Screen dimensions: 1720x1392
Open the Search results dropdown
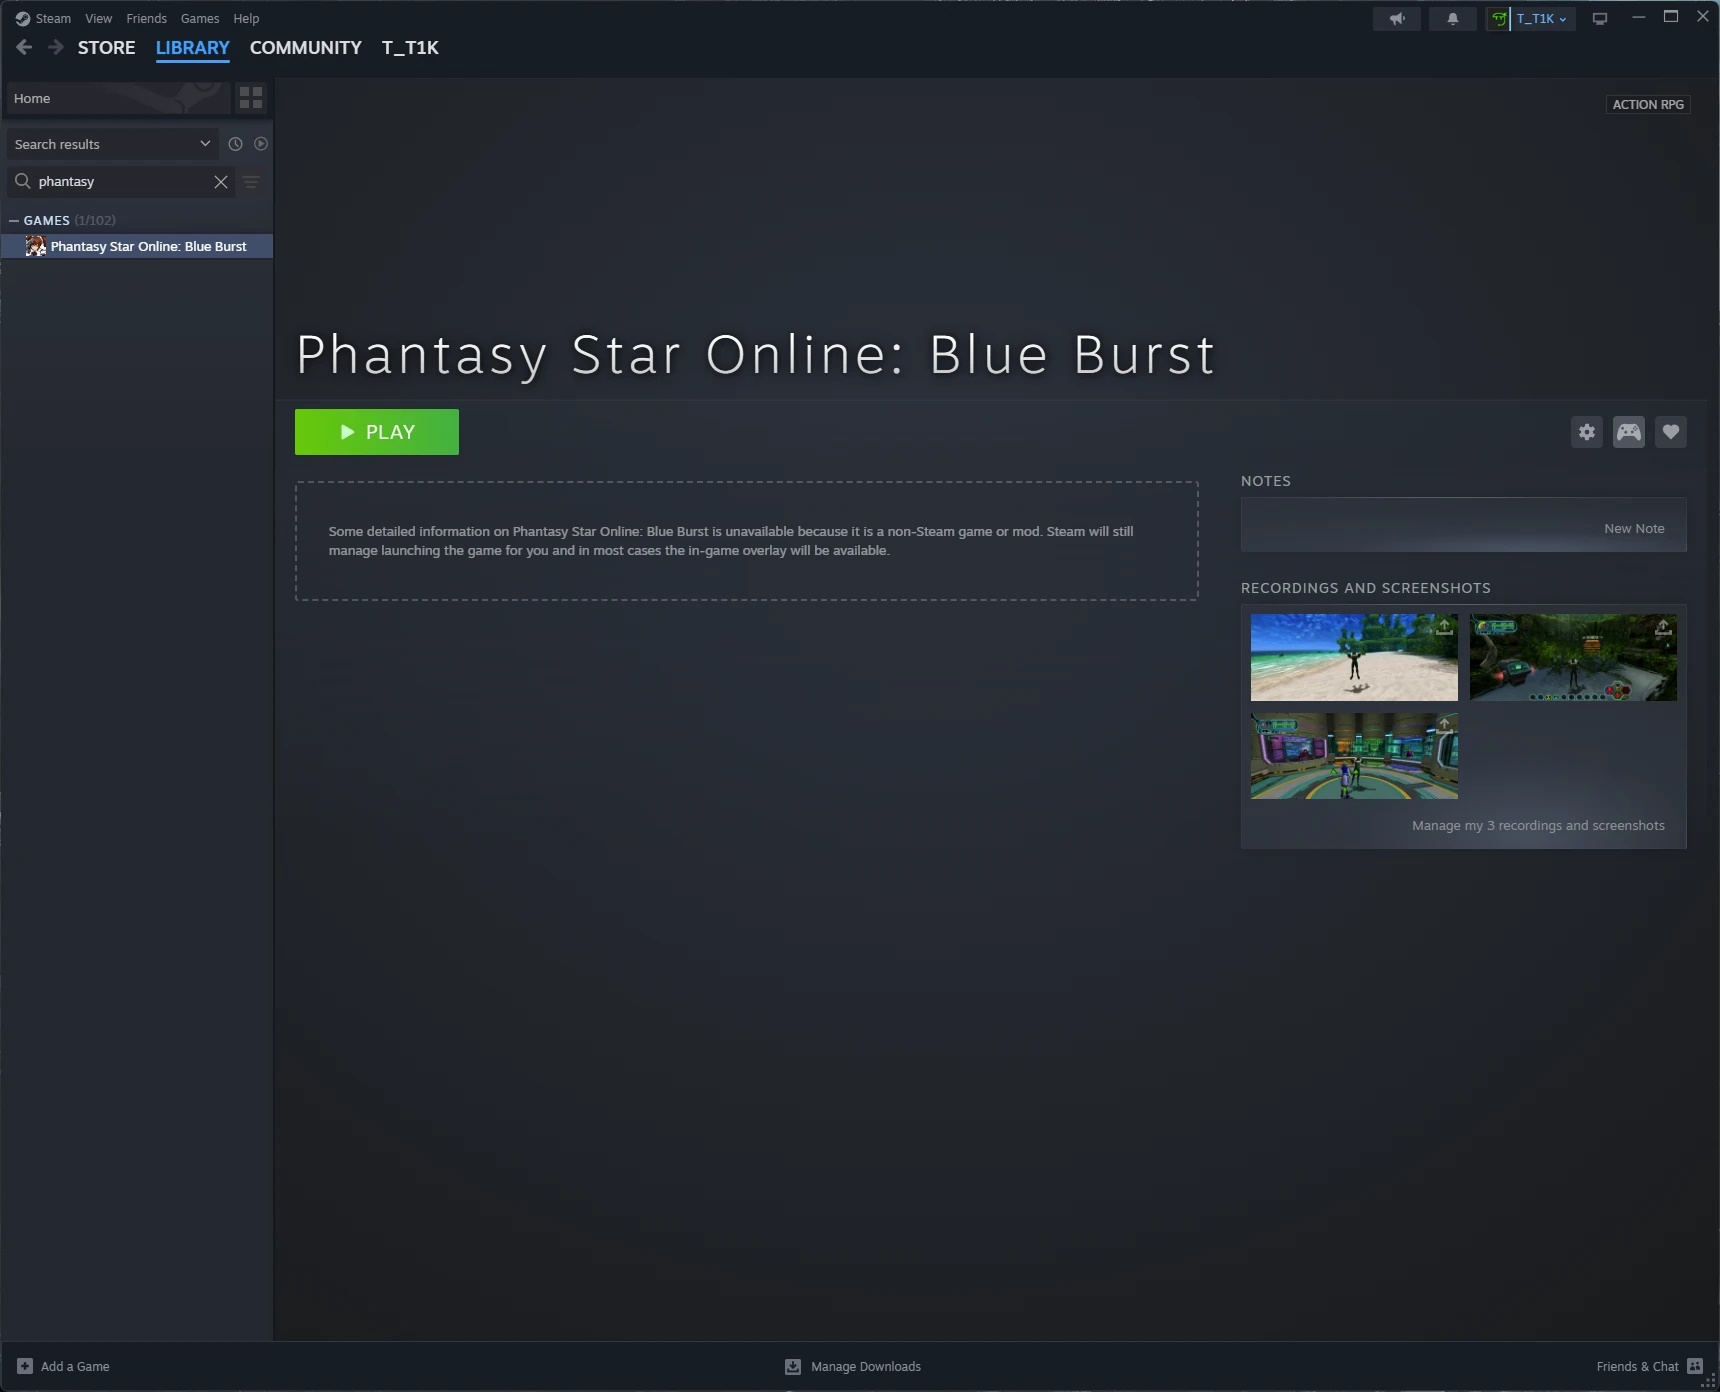(205, 143)
